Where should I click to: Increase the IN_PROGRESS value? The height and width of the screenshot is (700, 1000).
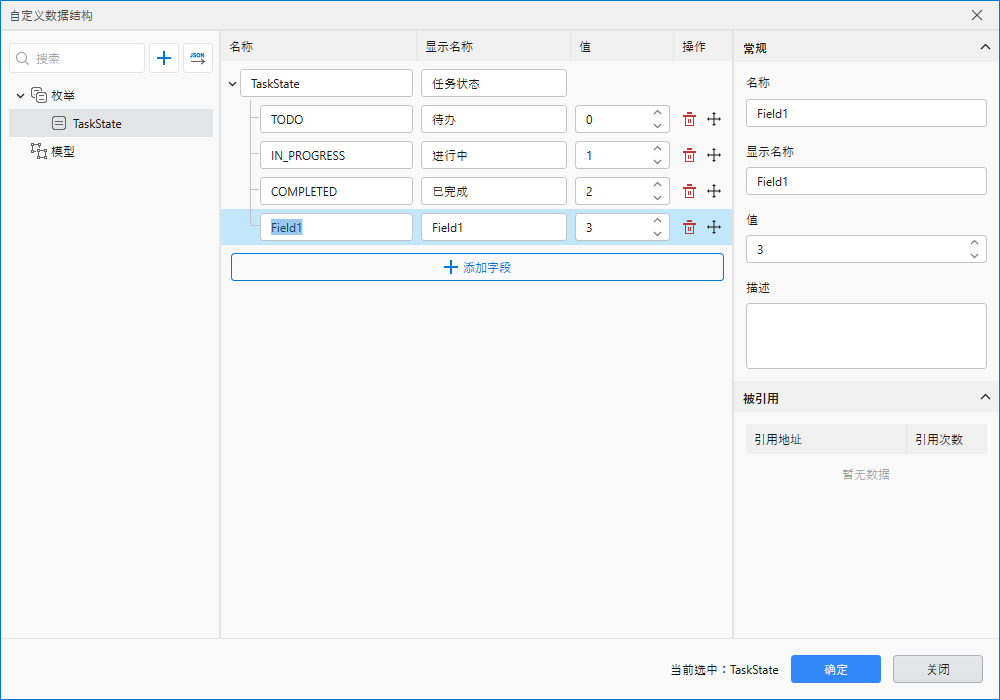pos(658,149)
